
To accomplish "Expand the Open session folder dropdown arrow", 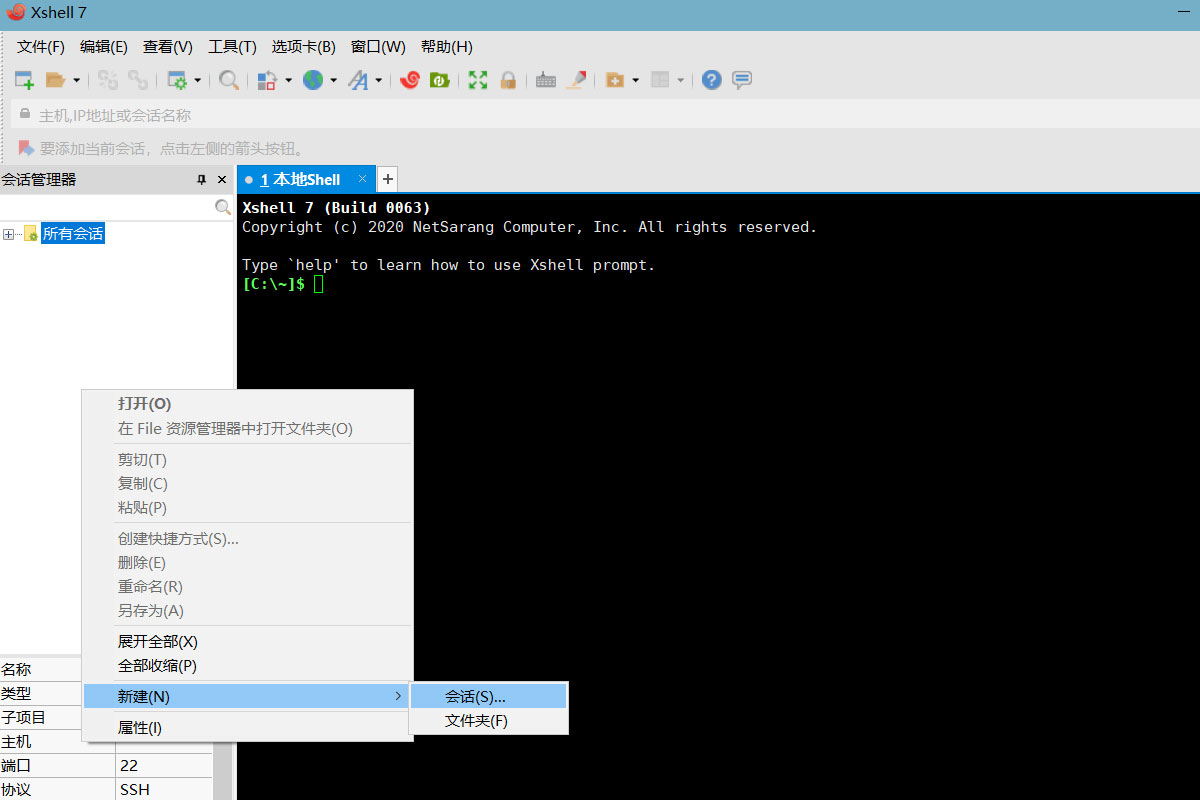I will (x=76, y=80).
